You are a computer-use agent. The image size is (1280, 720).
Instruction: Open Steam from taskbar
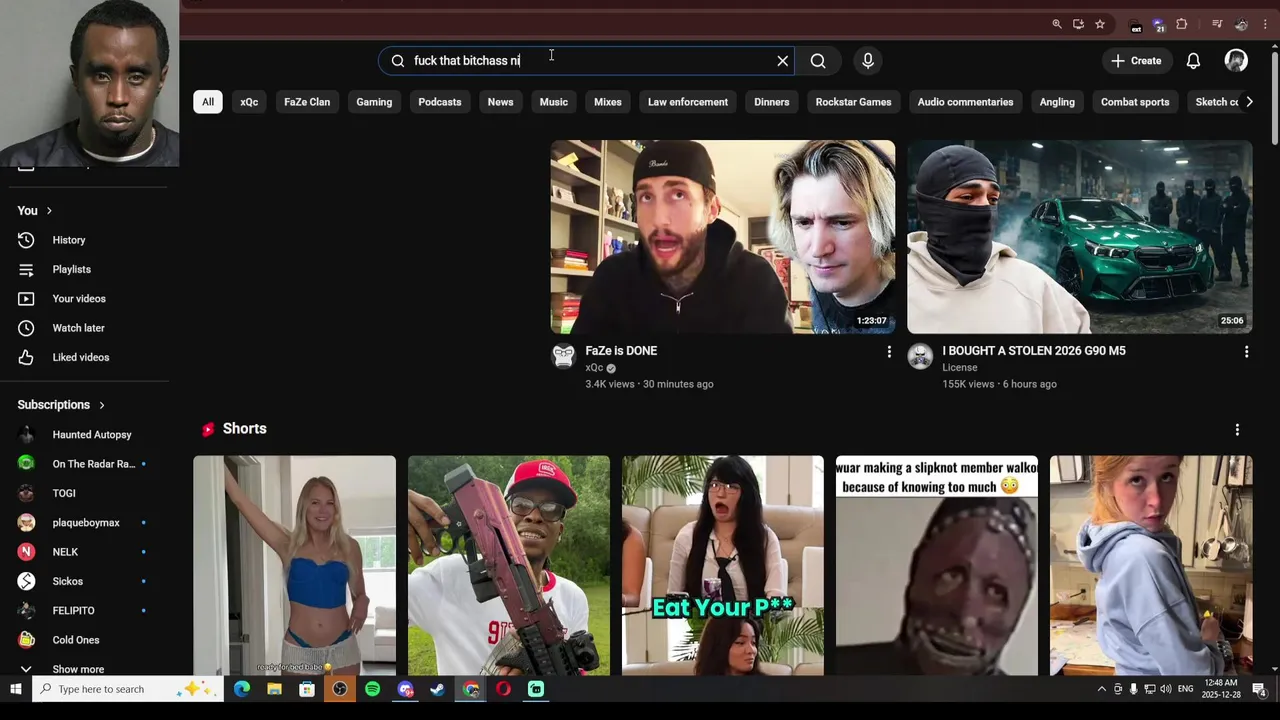[438, 689]
